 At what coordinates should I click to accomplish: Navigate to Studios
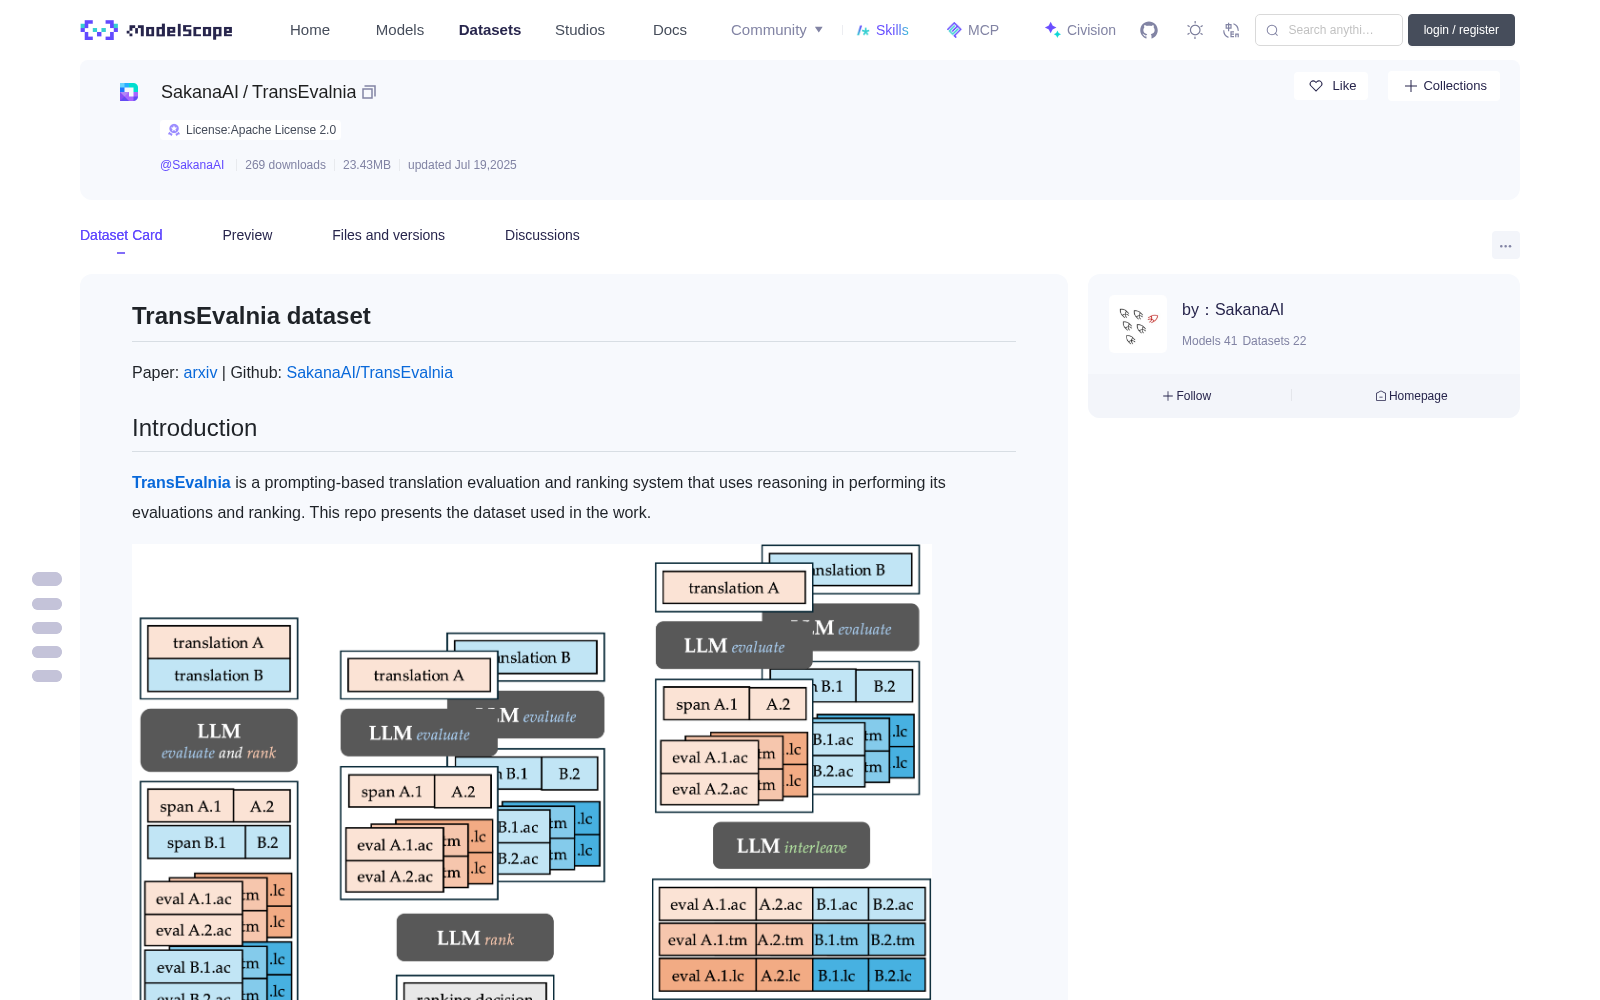[580, 30]
